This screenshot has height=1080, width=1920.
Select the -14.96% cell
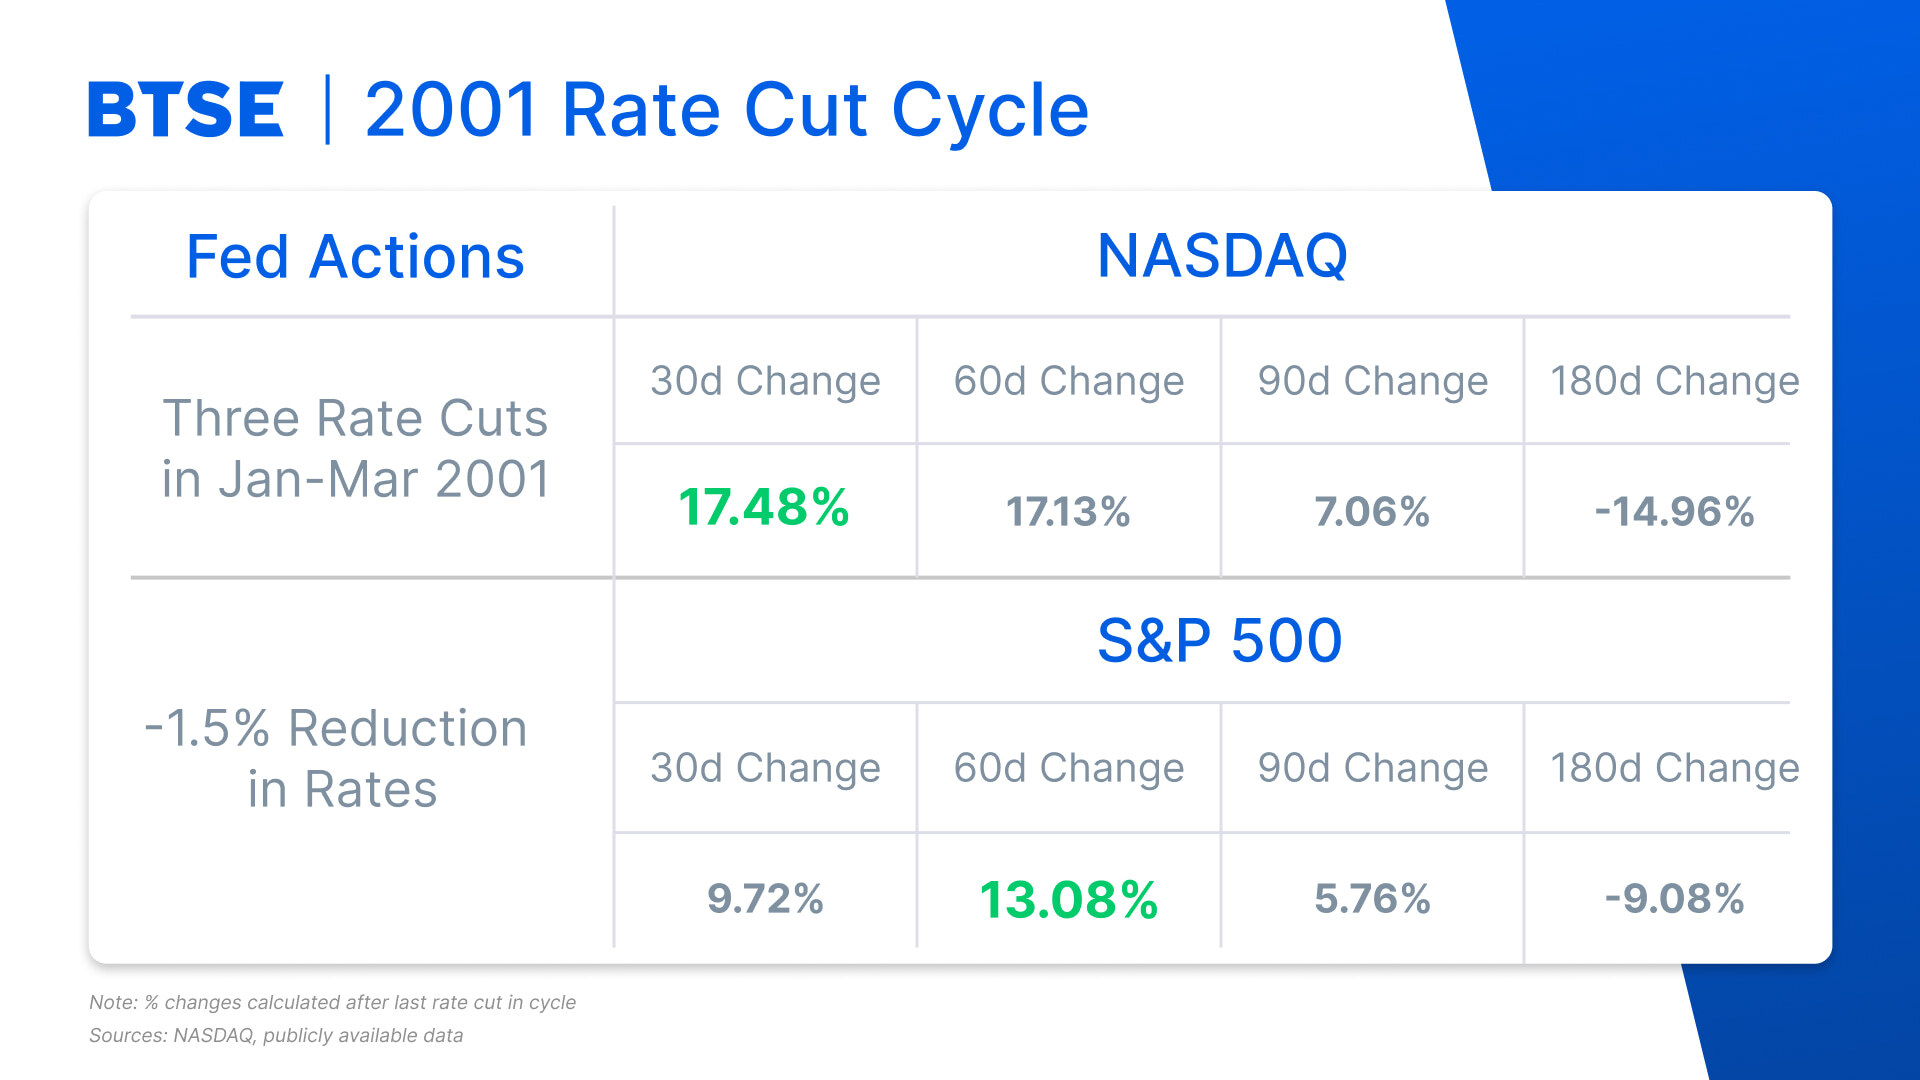pyautogui.click(x=1674, y=512)
